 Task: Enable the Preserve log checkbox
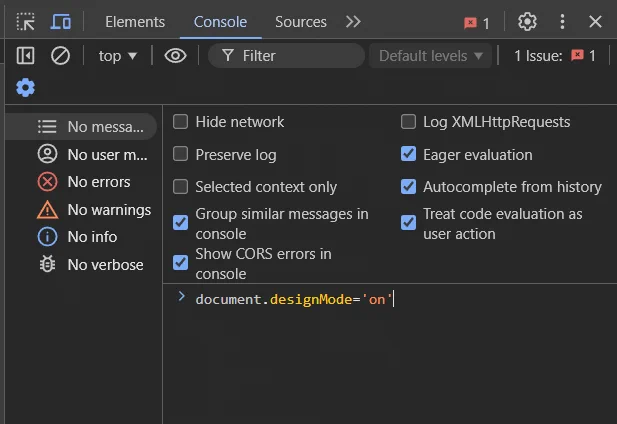[x=181, y=154]
